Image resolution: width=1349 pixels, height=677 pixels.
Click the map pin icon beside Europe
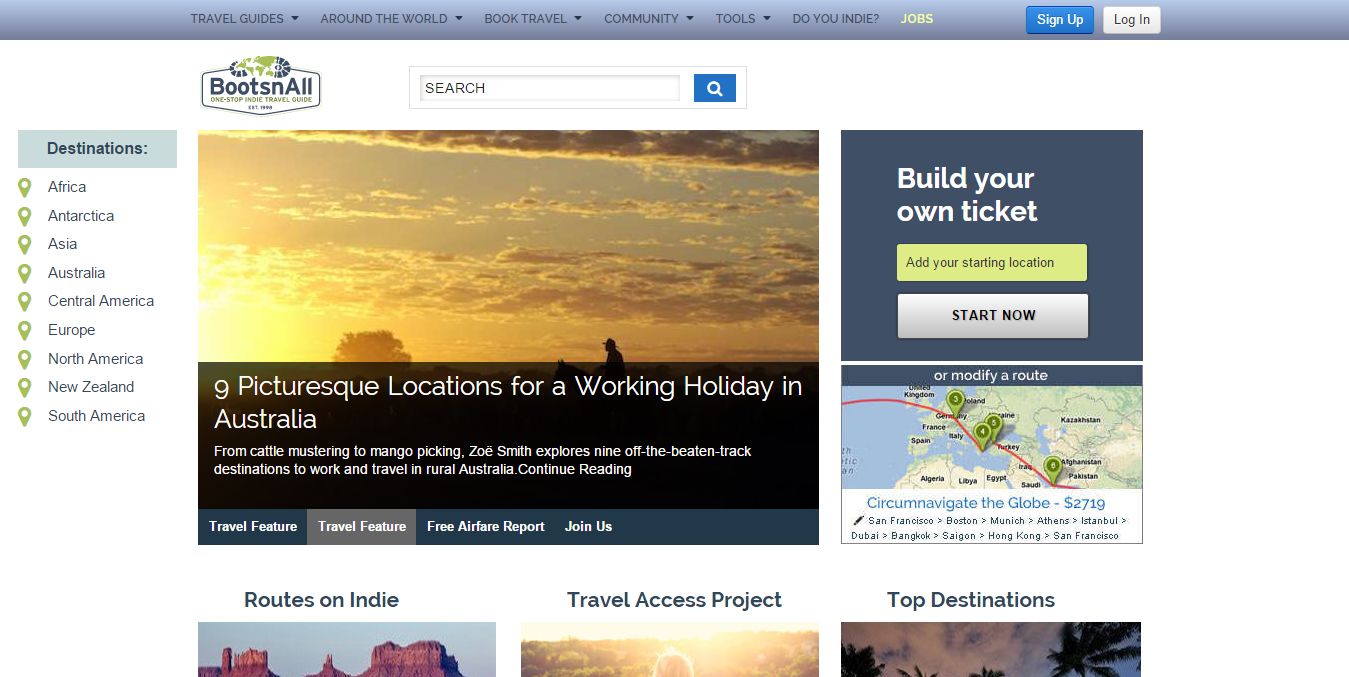click(x=25, y=331)
